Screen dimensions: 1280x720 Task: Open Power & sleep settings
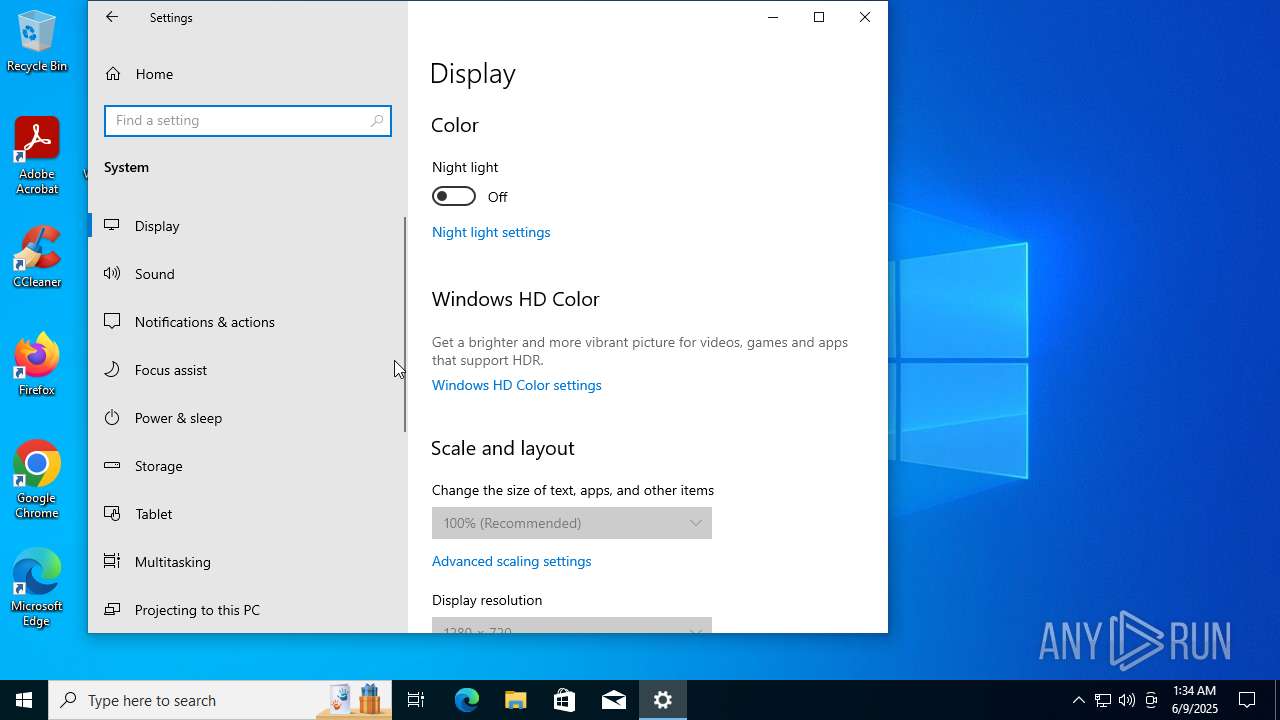246,418
